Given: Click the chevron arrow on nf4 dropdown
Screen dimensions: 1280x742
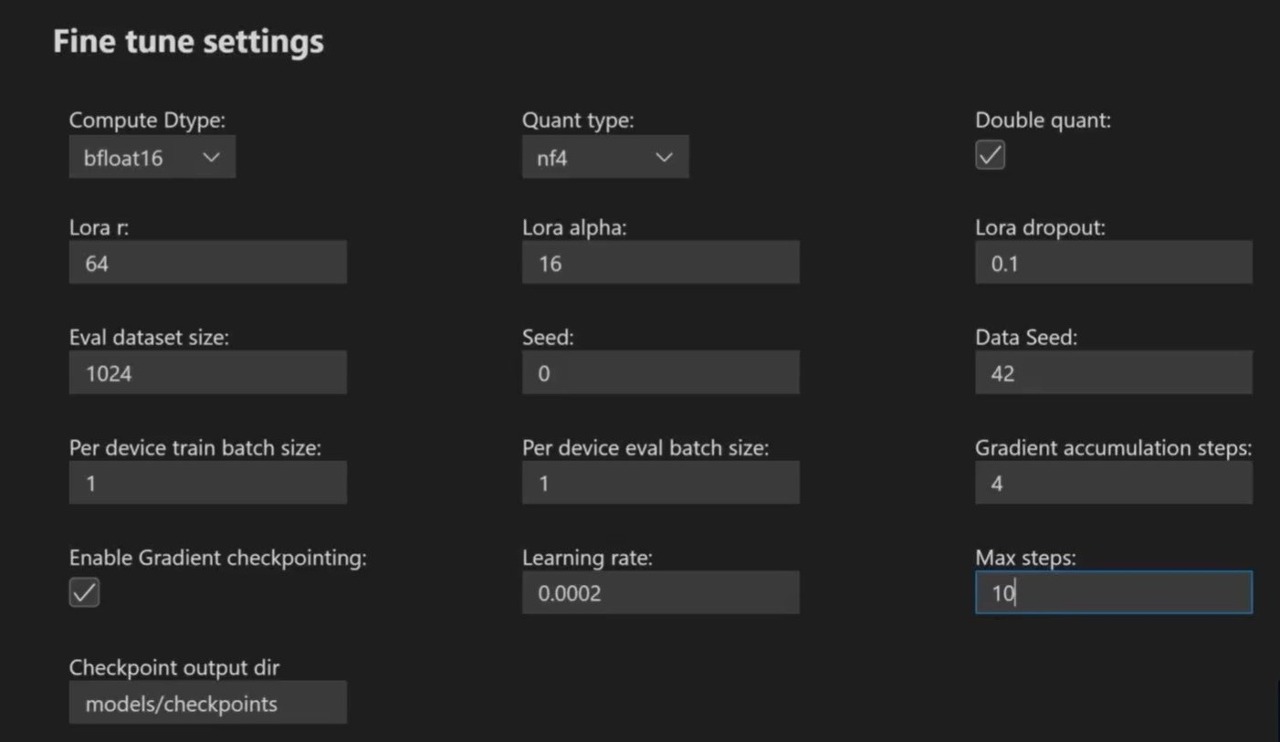Looking at the screenshot, I should 664,158.
